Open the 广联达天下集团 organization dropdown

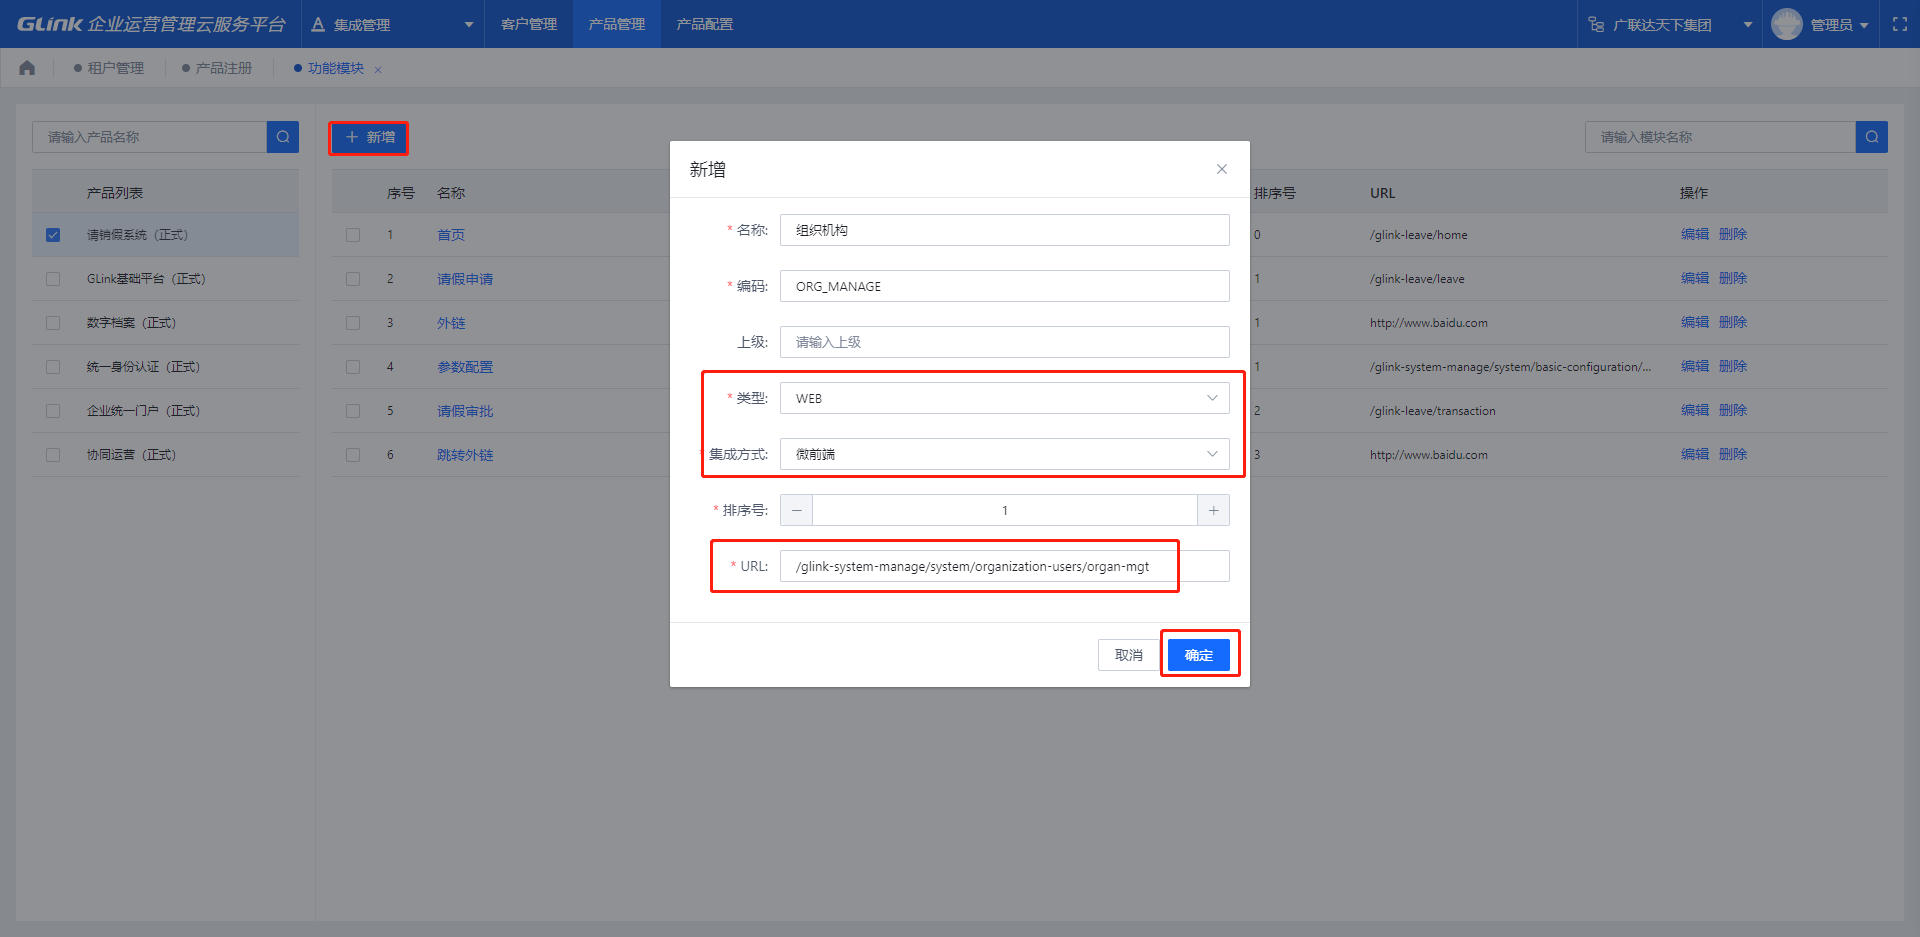pyautogui.click(x=1747, y=25)
